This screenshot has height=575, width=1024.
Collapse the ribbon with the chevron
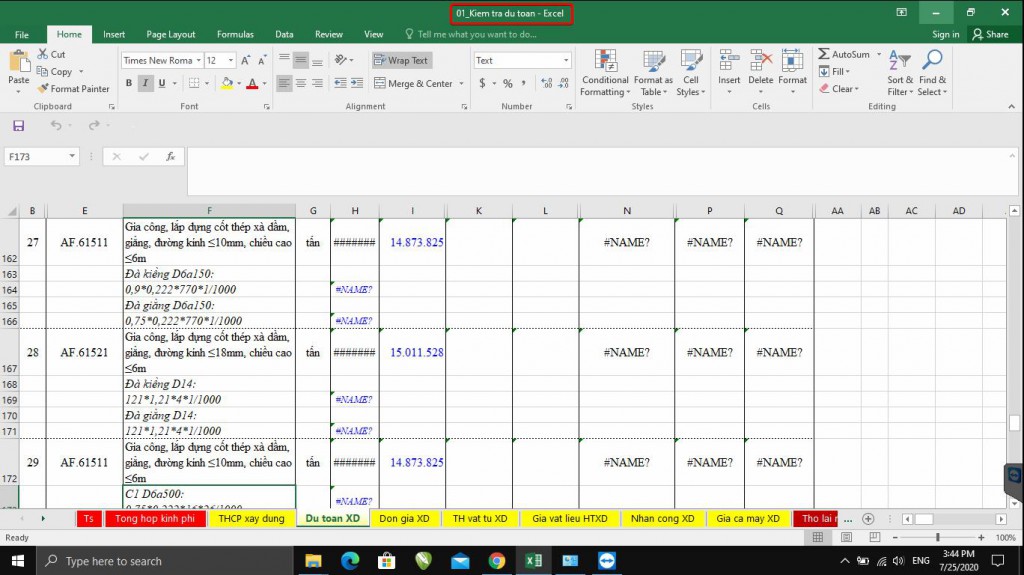tap(1012, 107)
